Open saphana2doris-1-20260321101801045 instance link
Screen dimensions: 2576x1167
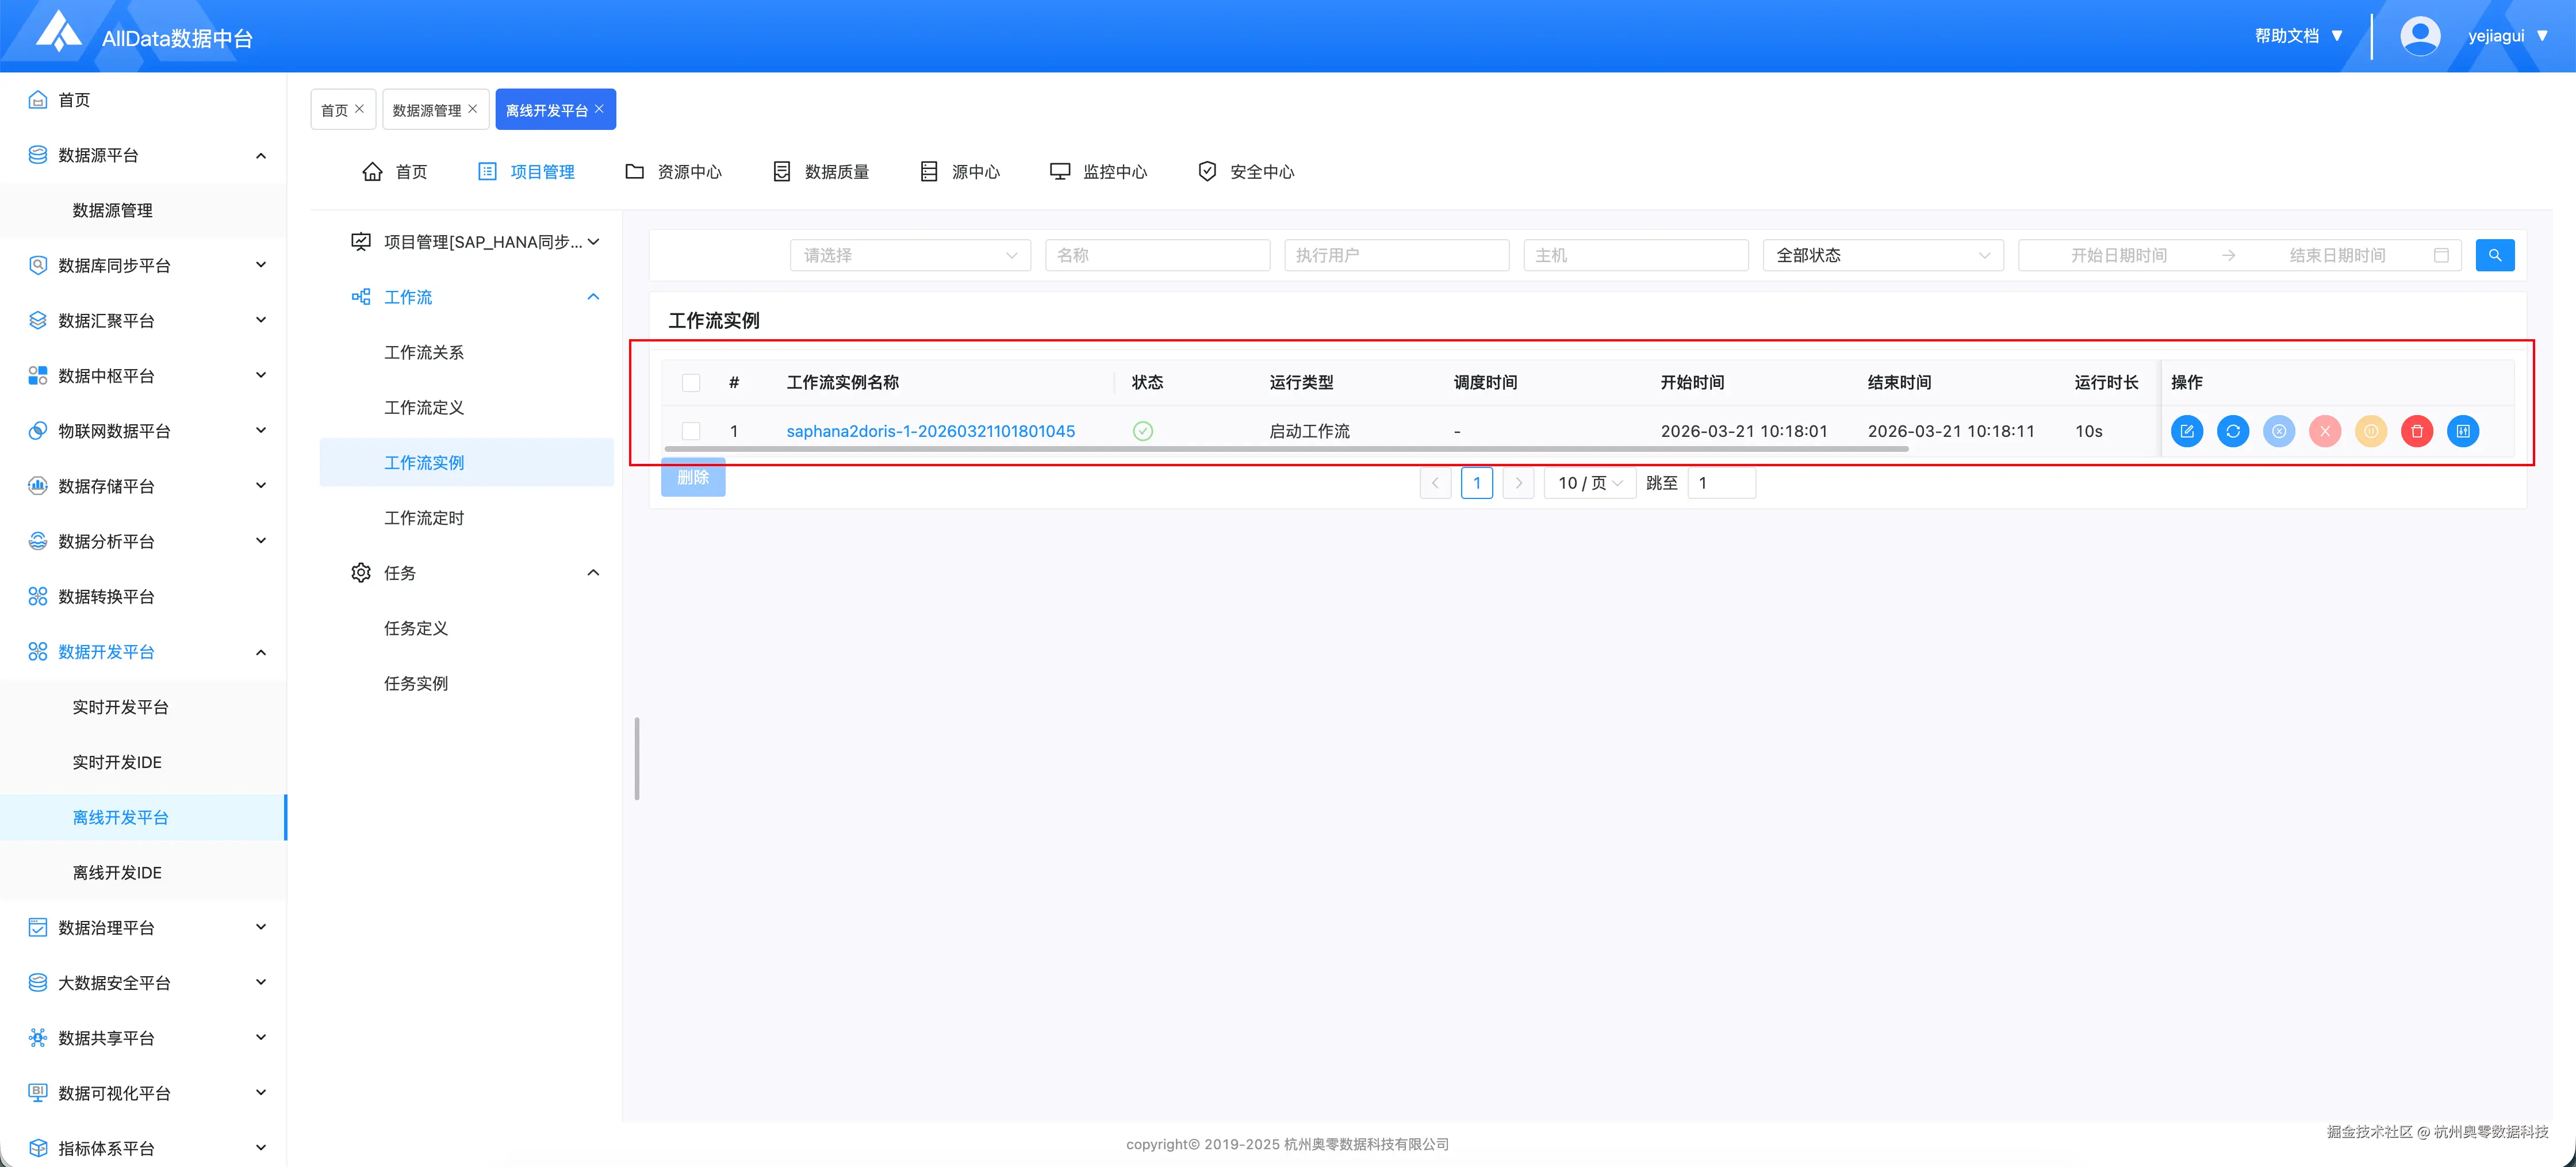(x=930, y=431)
